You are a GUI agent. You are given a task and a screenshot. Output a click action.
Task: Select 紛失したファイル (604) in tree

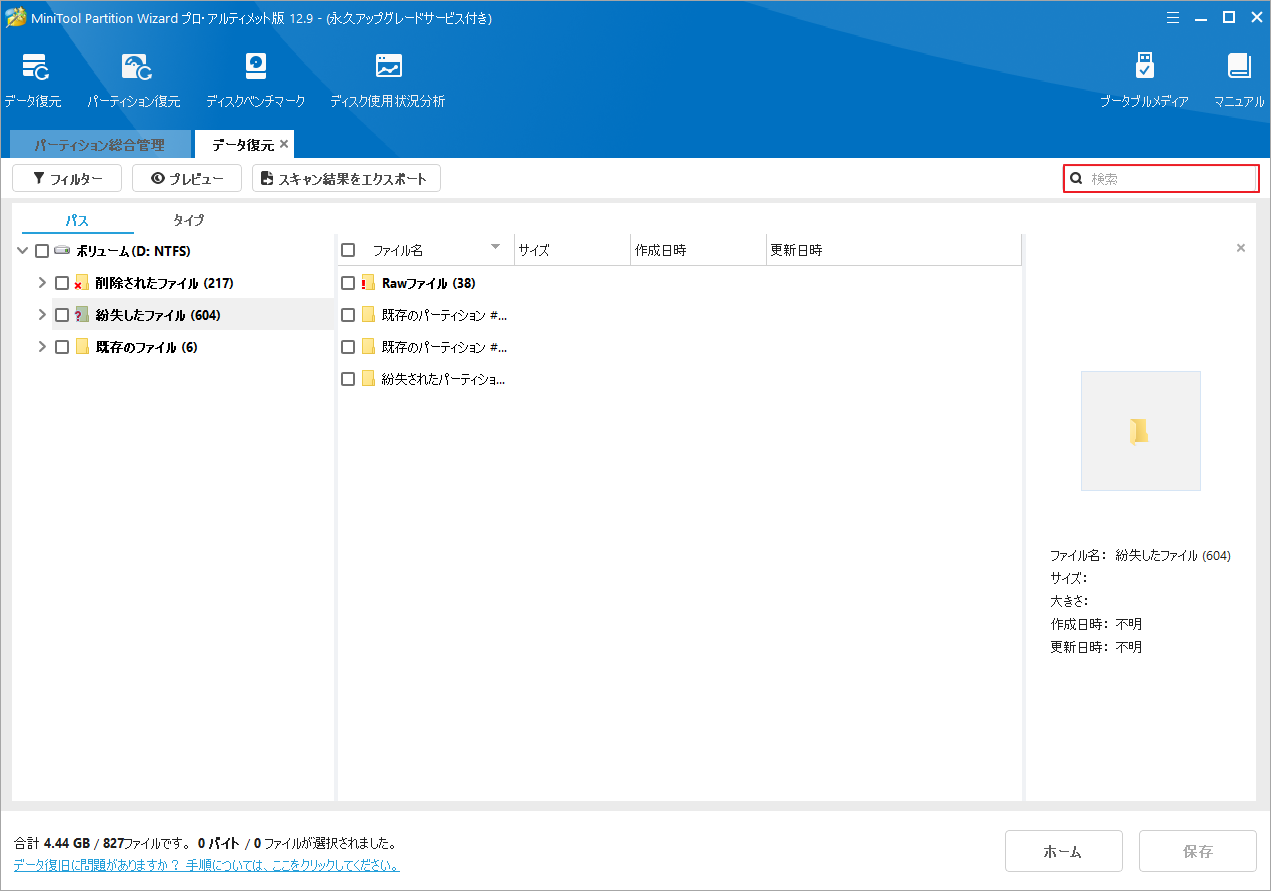point(158,315)
